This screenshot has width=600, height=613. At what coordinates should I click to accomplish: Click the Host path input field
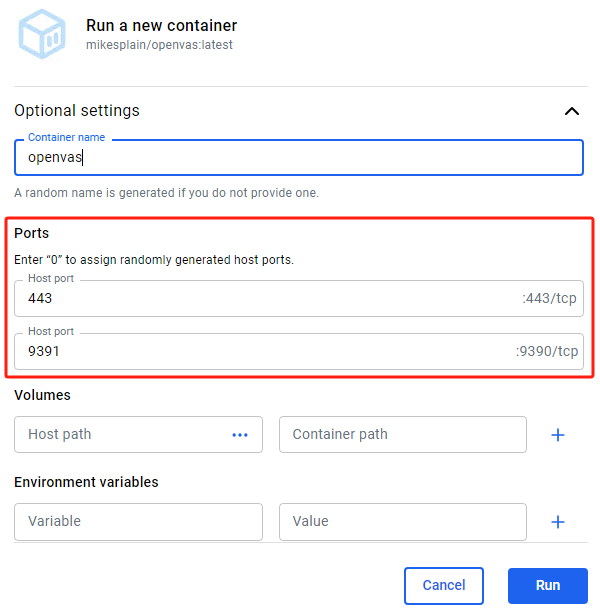pyautogui.click(x=120, y=435)
